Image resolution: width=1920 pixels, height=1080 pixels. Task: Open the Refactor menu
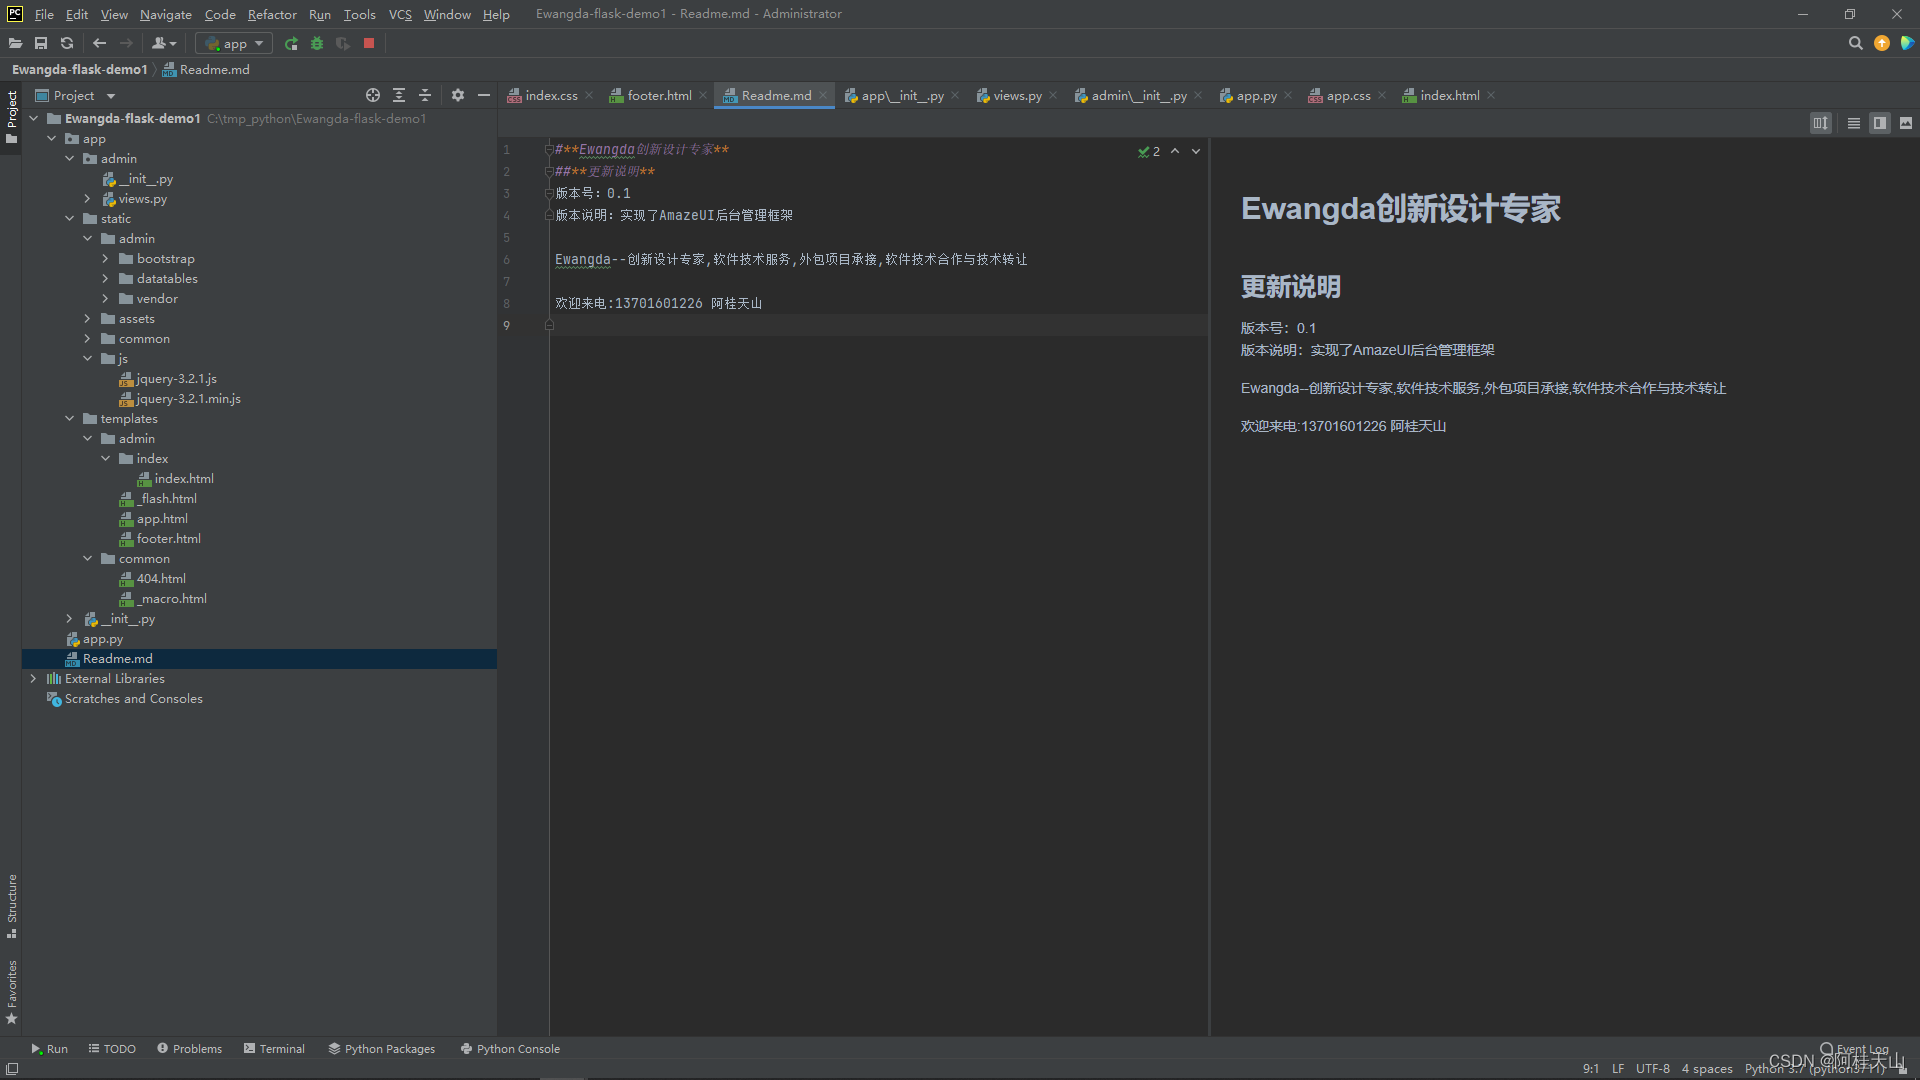coord(272,14)
